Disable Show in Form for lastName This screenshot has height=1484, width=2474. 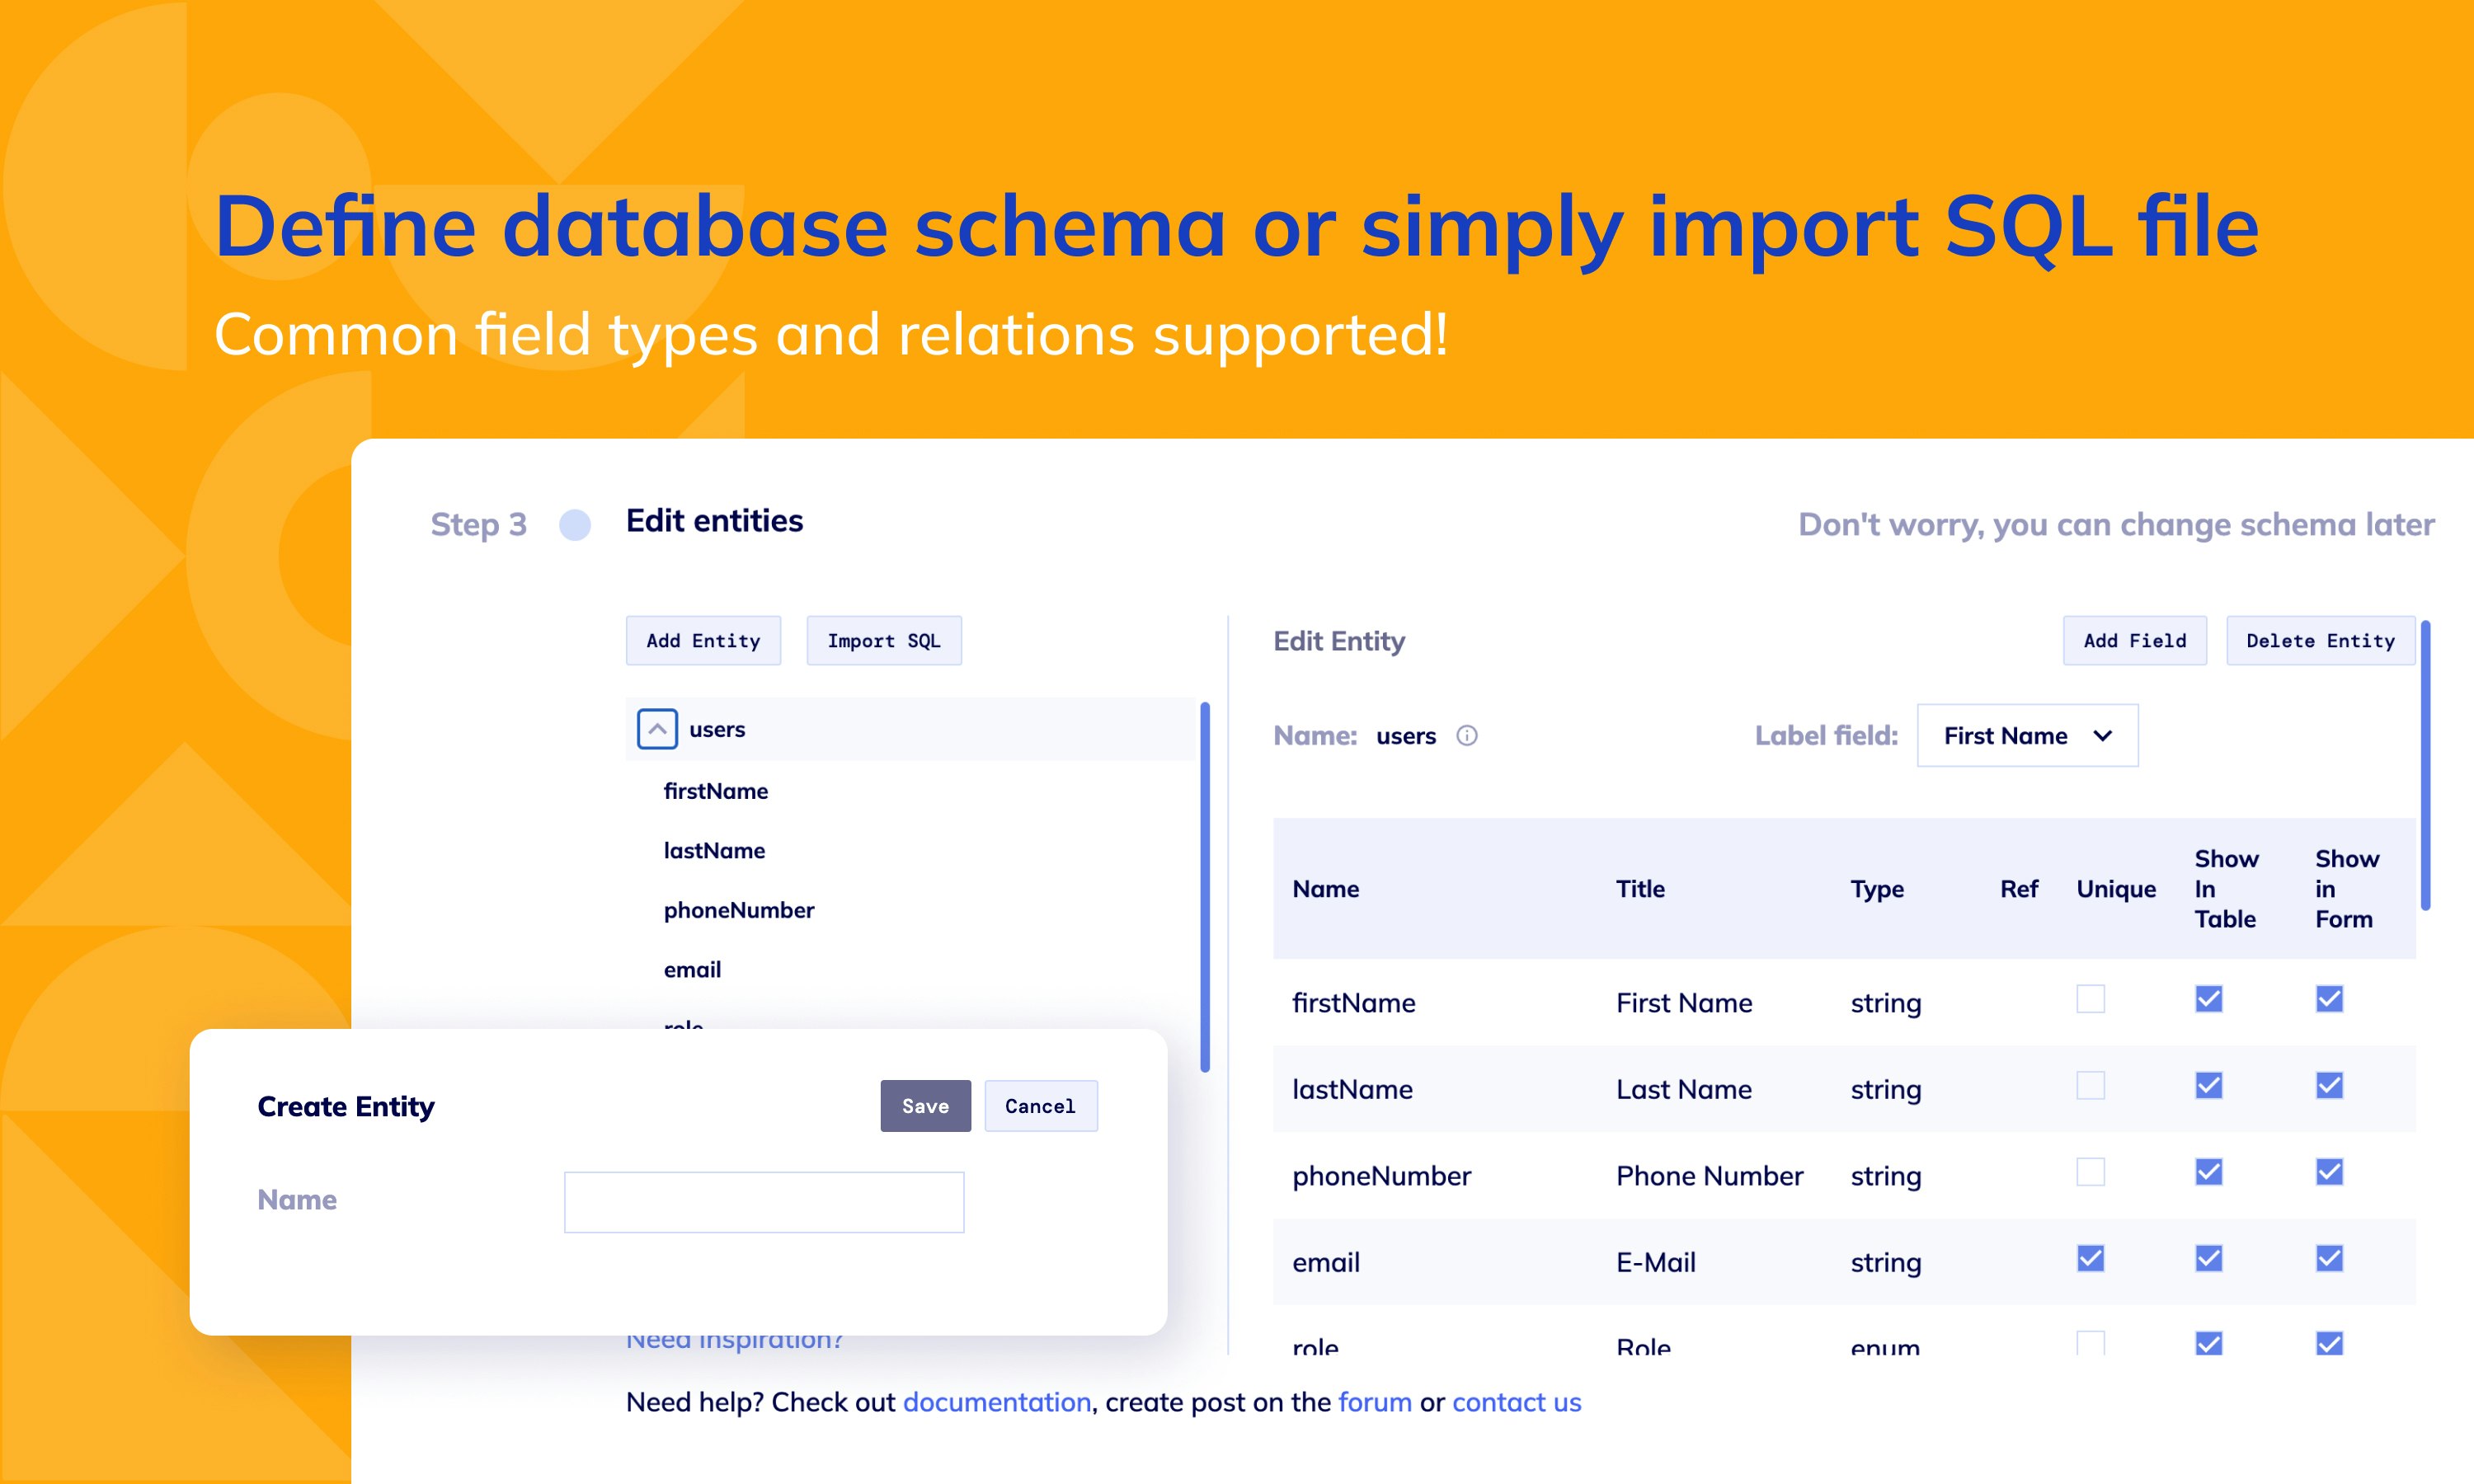point(2329,1085)
